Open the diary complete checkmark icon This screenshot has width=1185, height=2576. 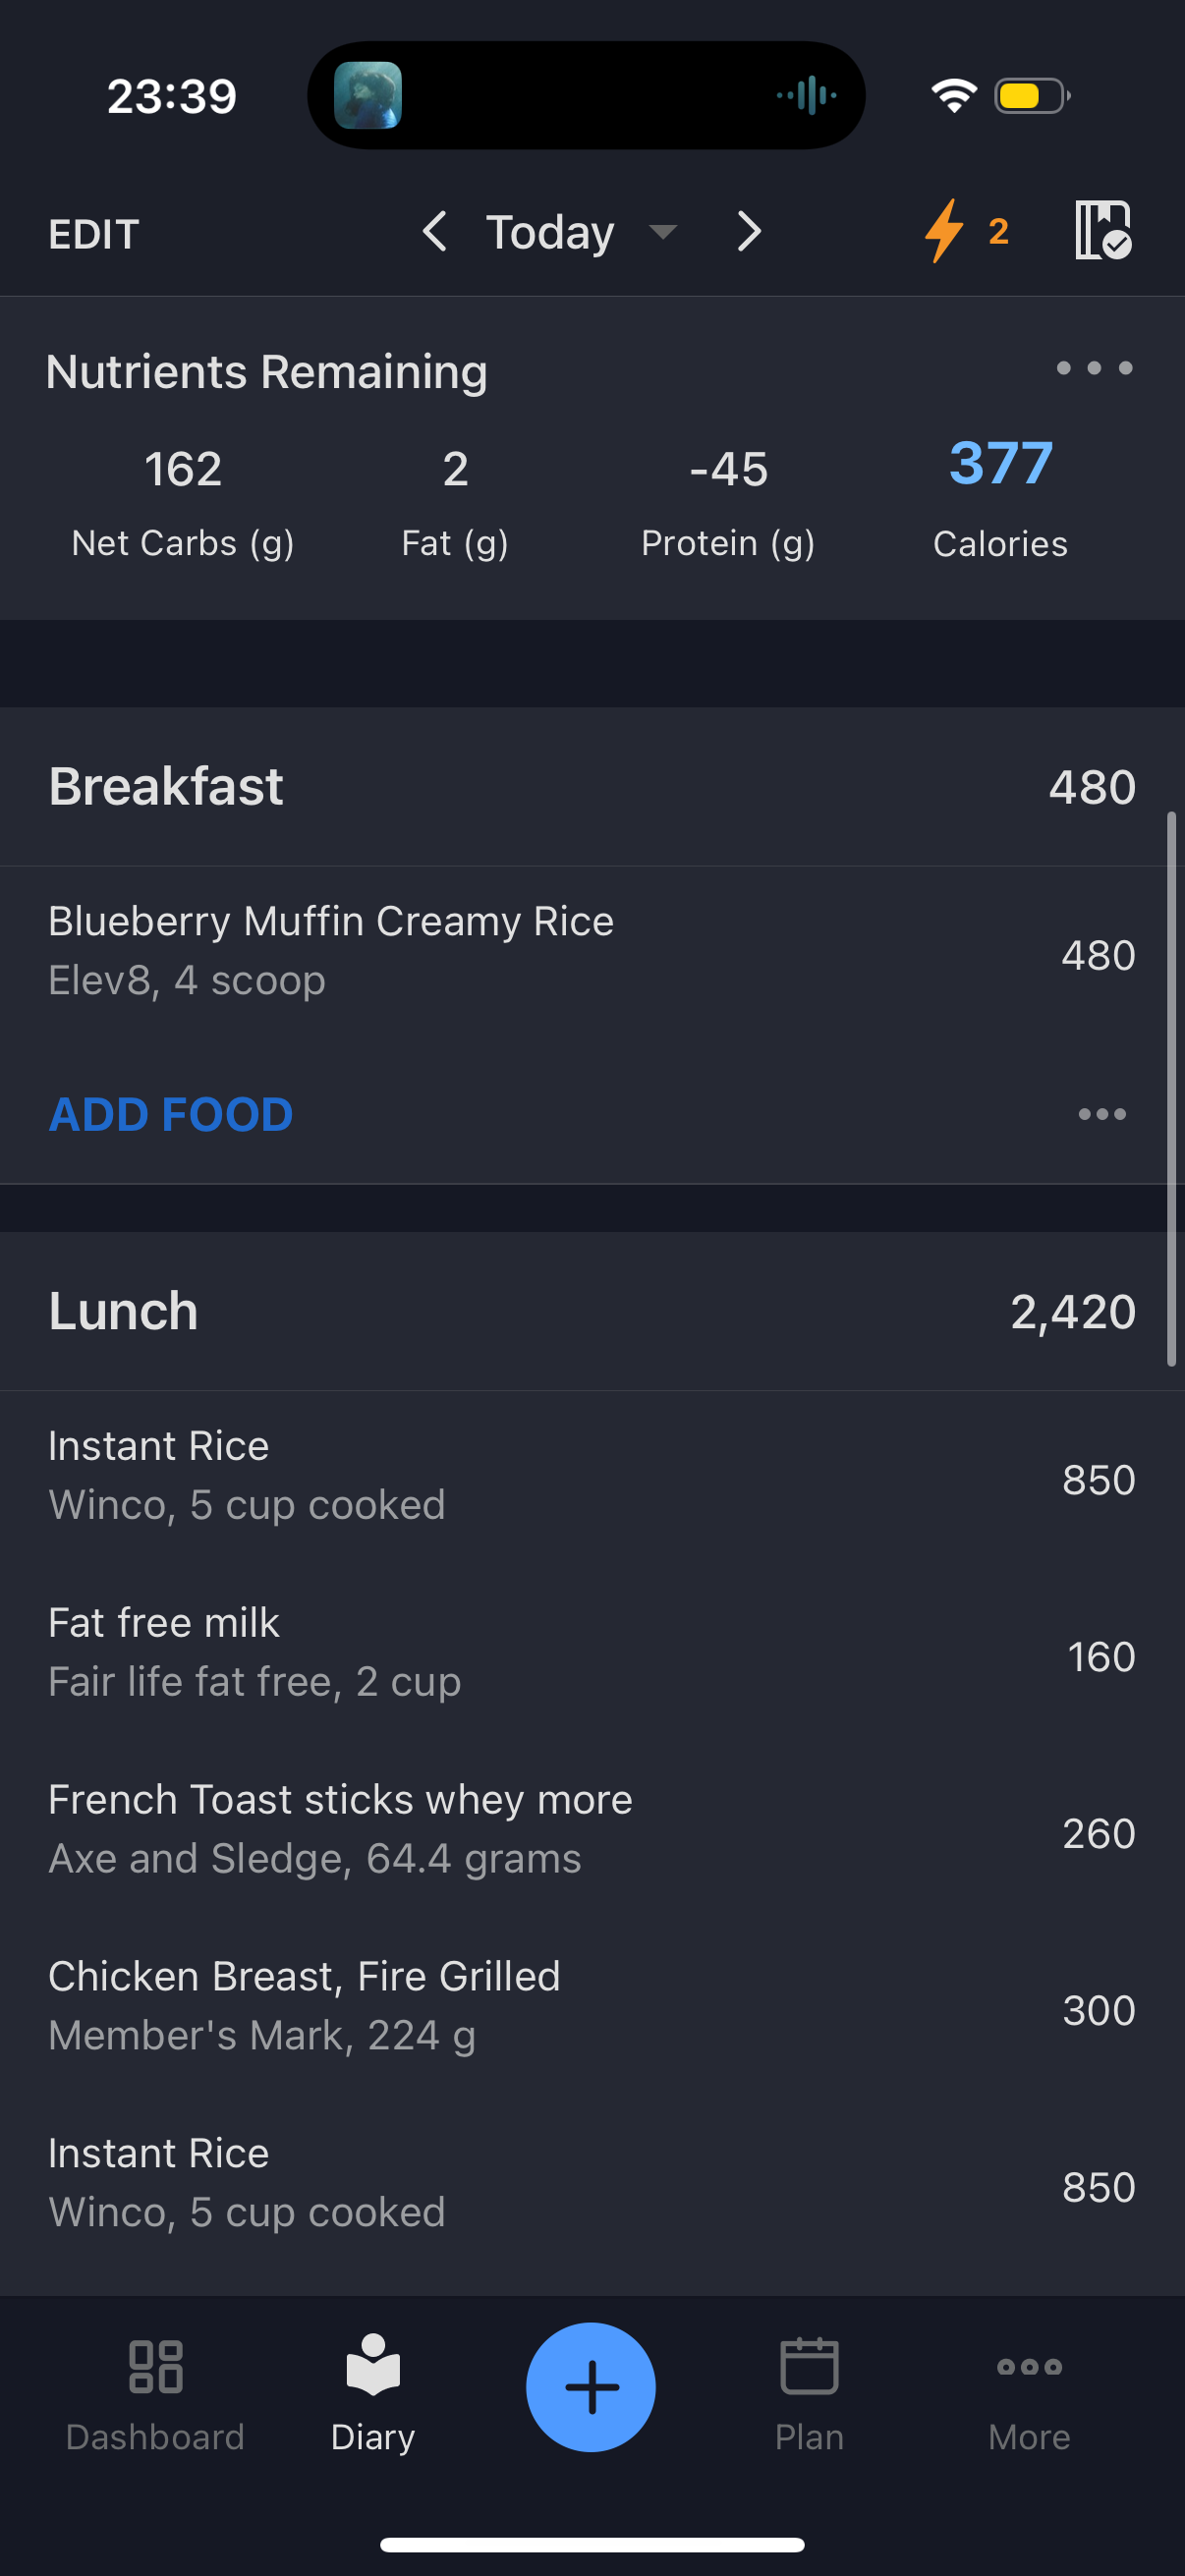point(1103,230)
